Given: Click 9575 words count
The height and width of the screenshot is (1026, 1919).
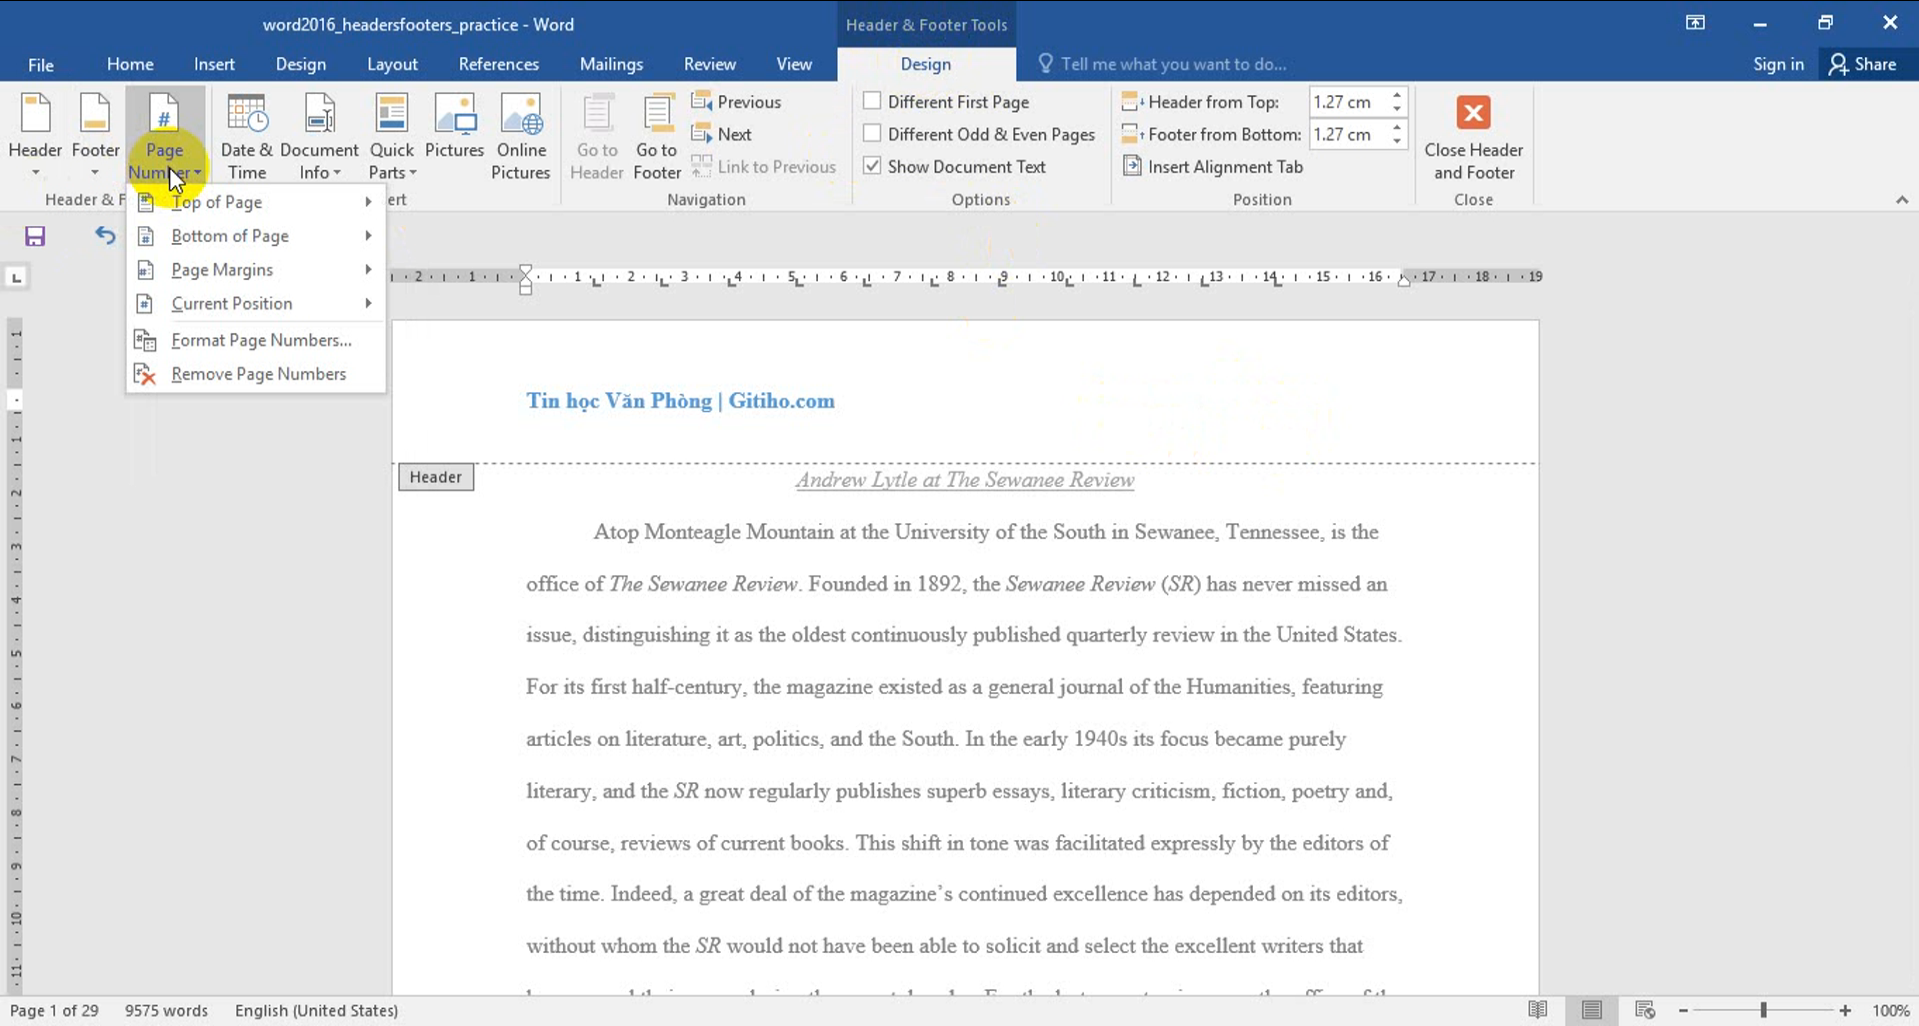Looking at the screenshot, I should pyautogui.click(x=166, y=1011).
